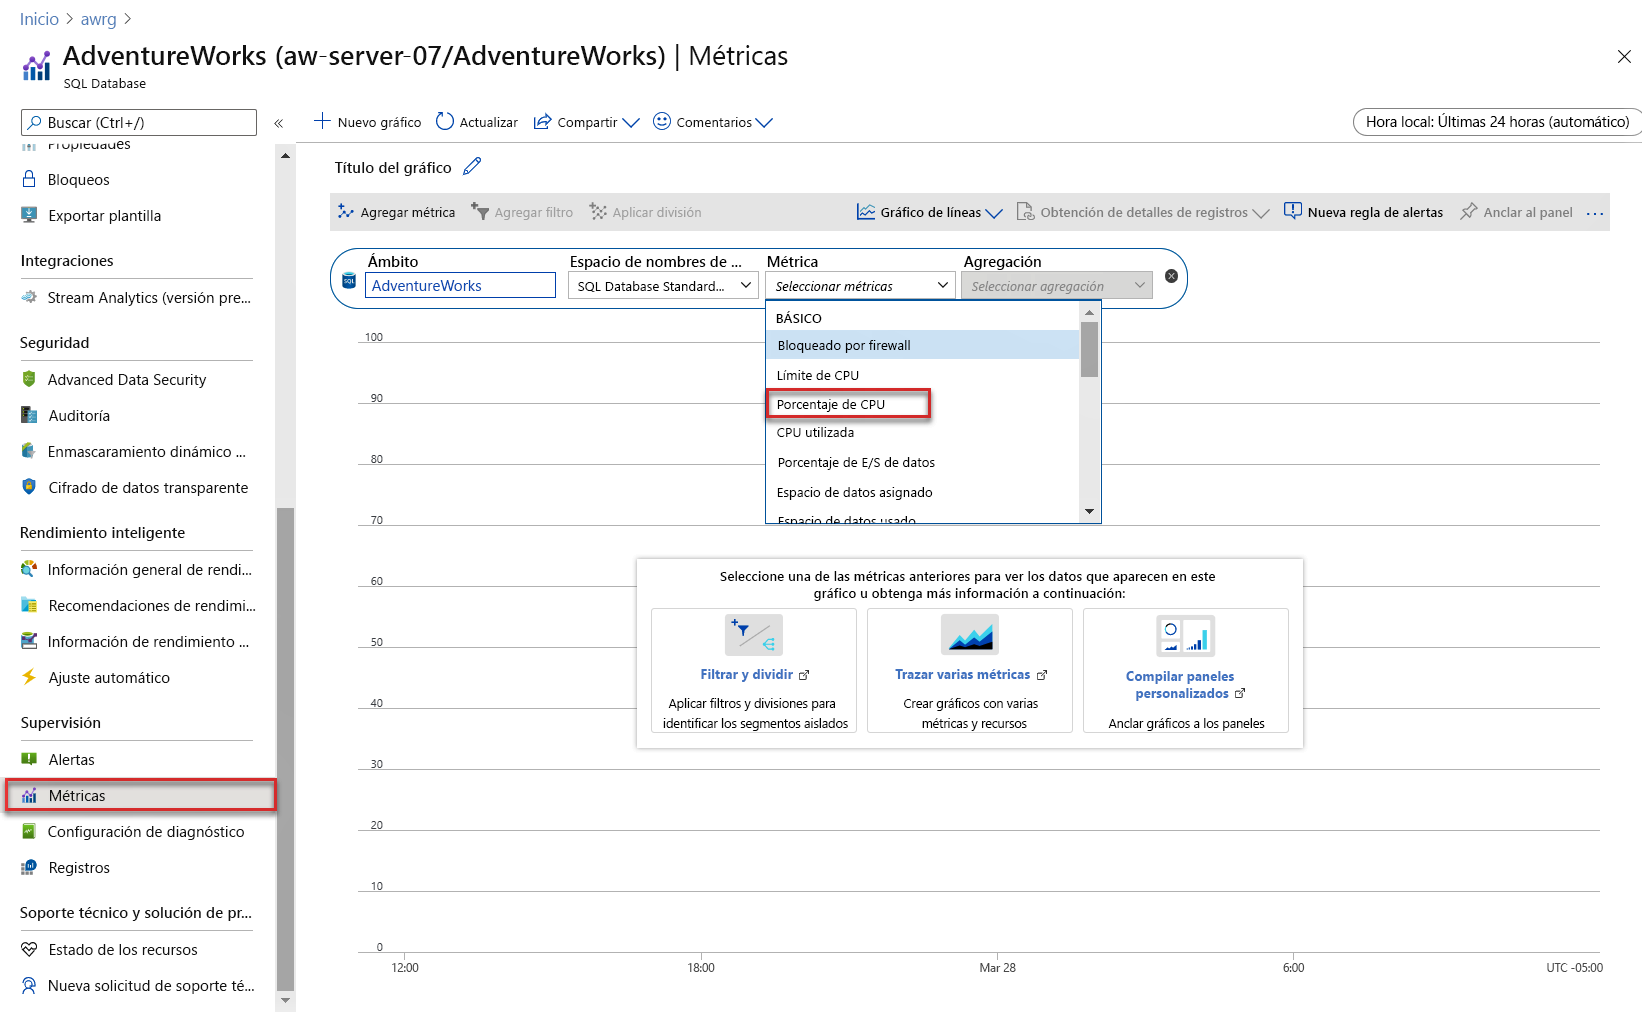The width and height of the screenshot is (1642, 1012).
Task: Open the more options ellipsis in chart toolbar
Action: coord(1595,213)
